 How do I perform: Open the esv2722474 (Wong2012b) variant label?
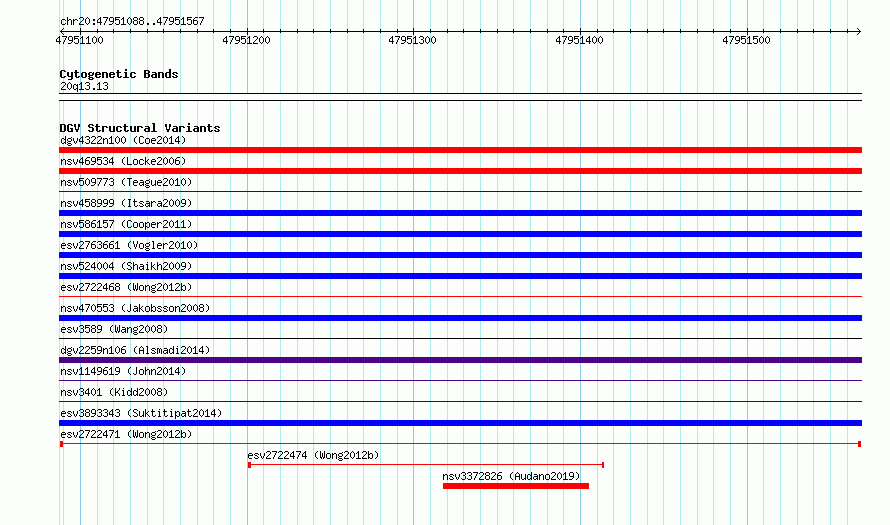pyautogui.click(x=313, y=455)
